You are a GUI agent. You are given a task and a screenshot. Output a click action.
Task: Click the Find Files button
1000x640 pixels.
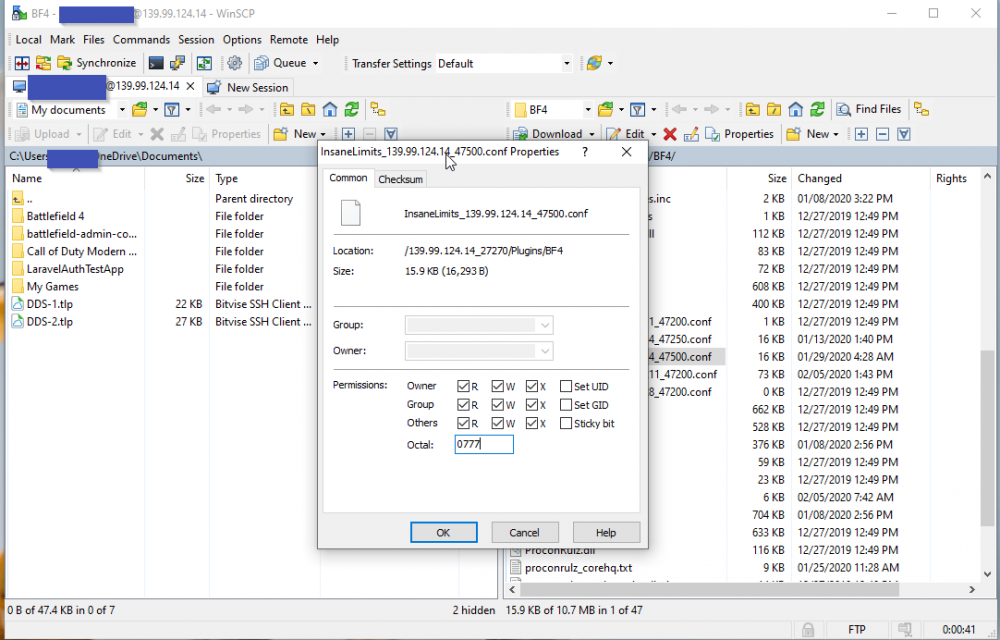(x=868, y=110)
